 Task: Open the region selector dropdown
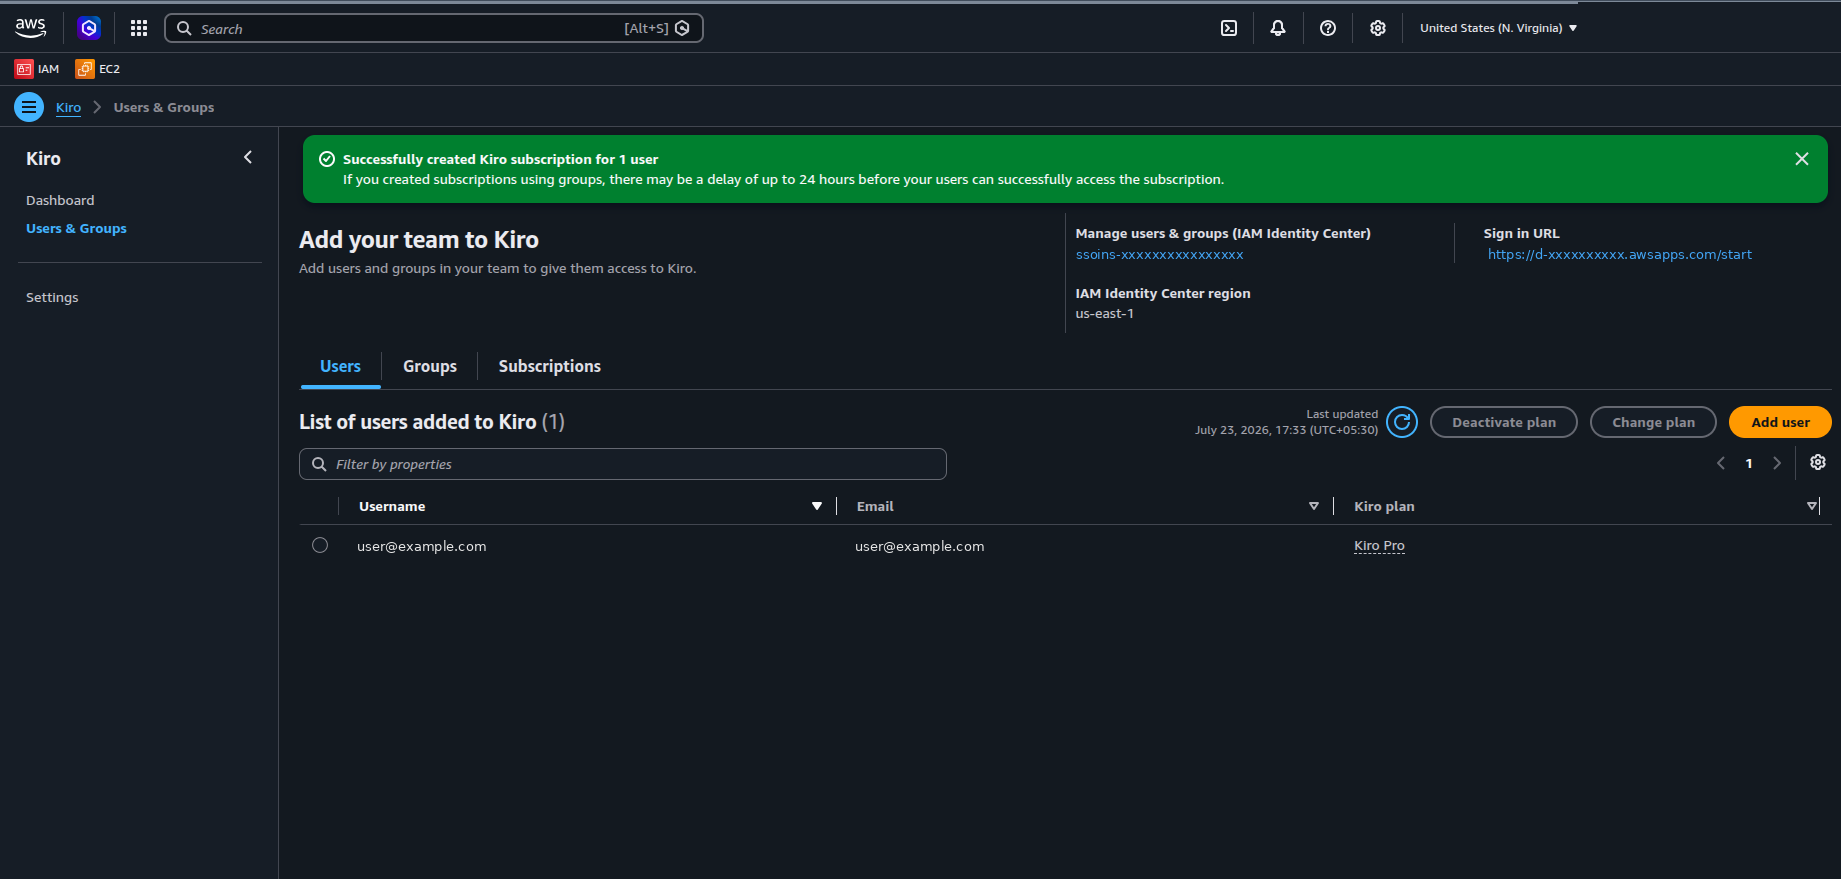[1498, 28]
